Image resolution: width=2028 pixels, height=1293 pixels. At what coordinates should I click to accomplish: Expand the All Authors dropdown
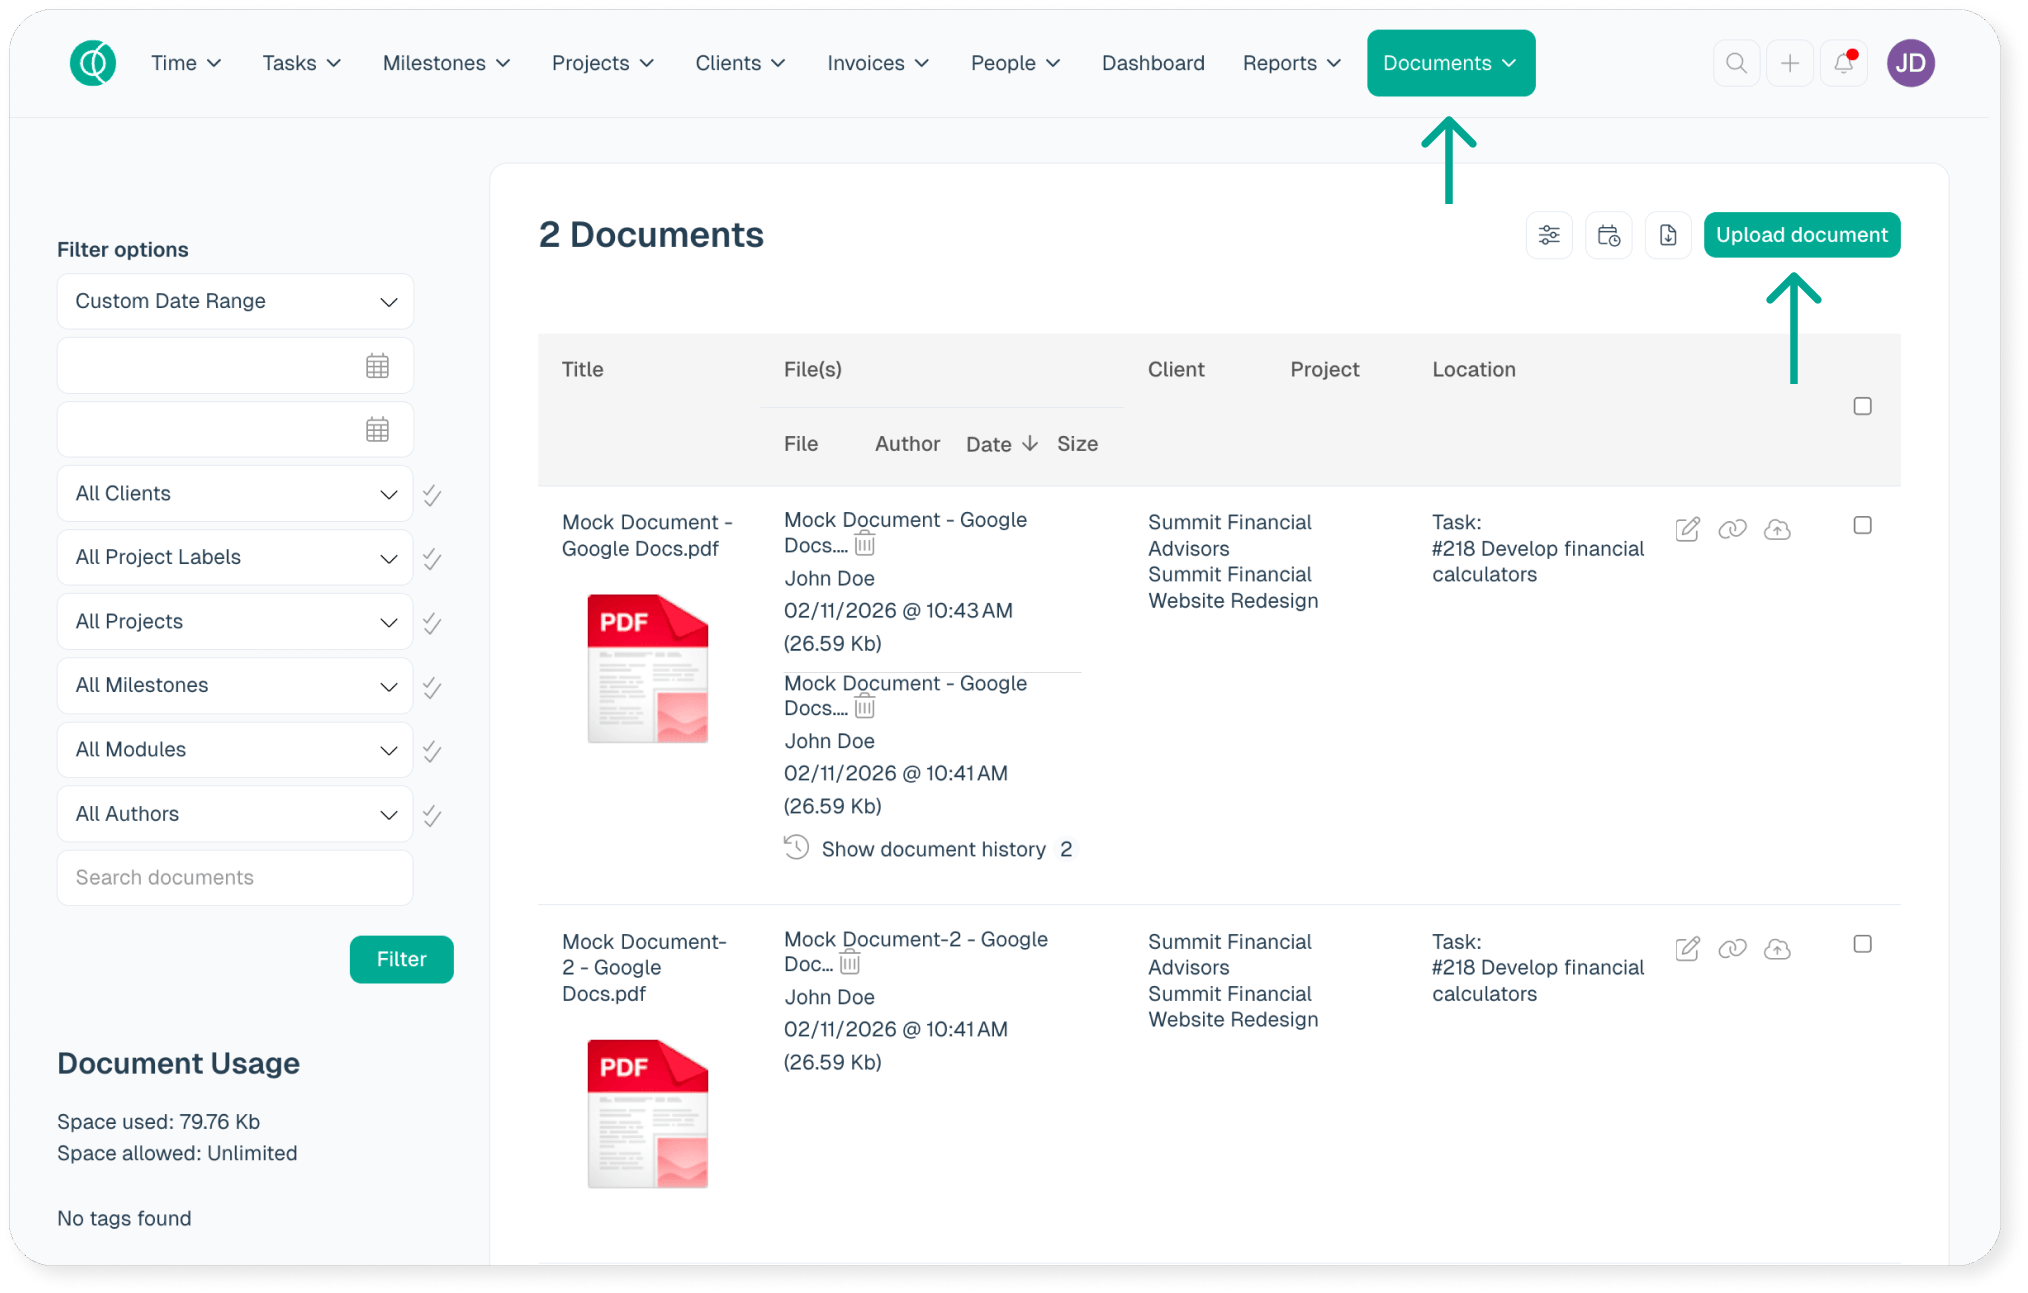coord(235,814)
